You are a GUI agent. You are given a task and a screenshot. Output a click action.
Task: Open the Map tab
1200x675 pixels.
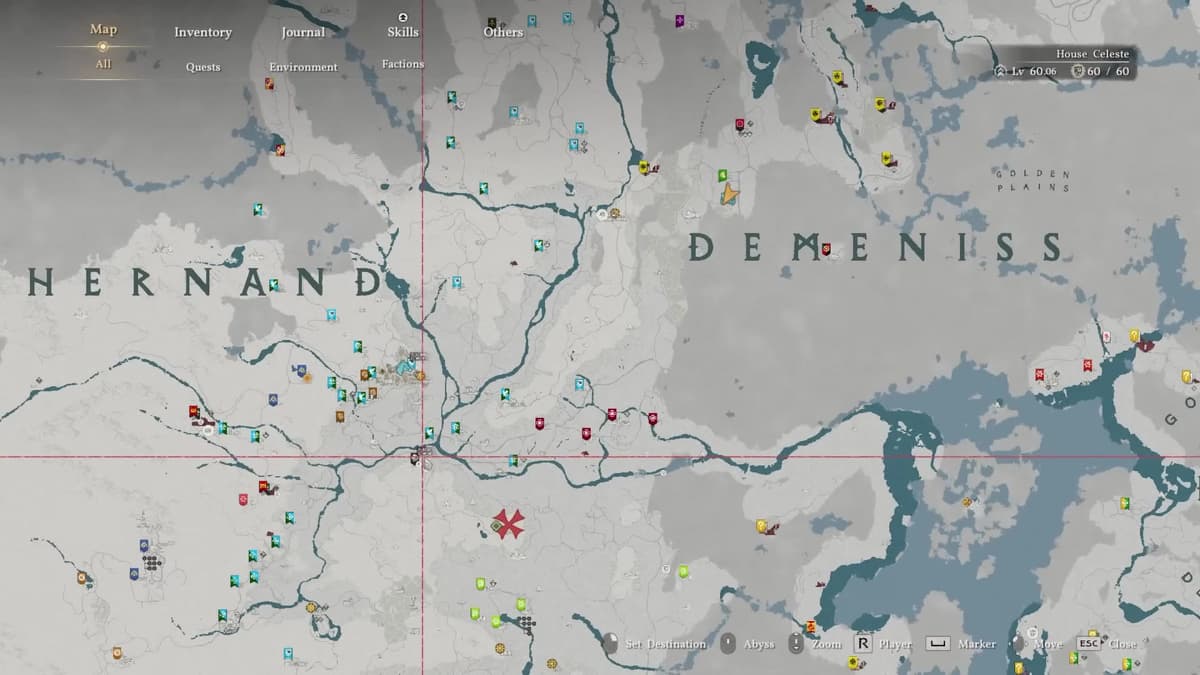tap(103, 29)
